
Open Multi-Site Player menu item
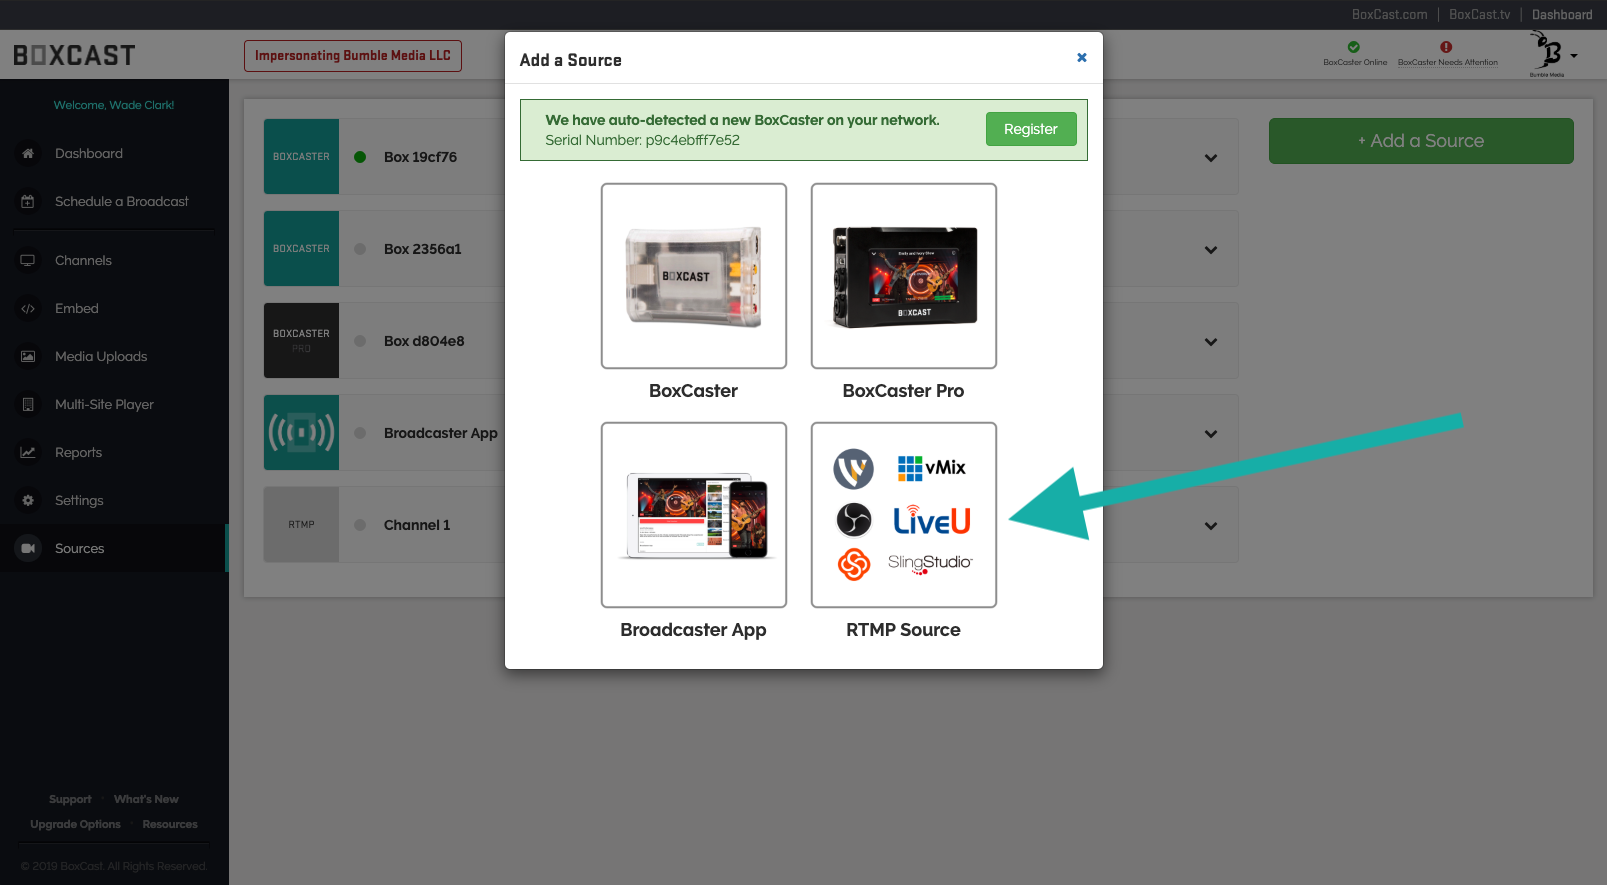pyautogui.click(x=104, y=405)
